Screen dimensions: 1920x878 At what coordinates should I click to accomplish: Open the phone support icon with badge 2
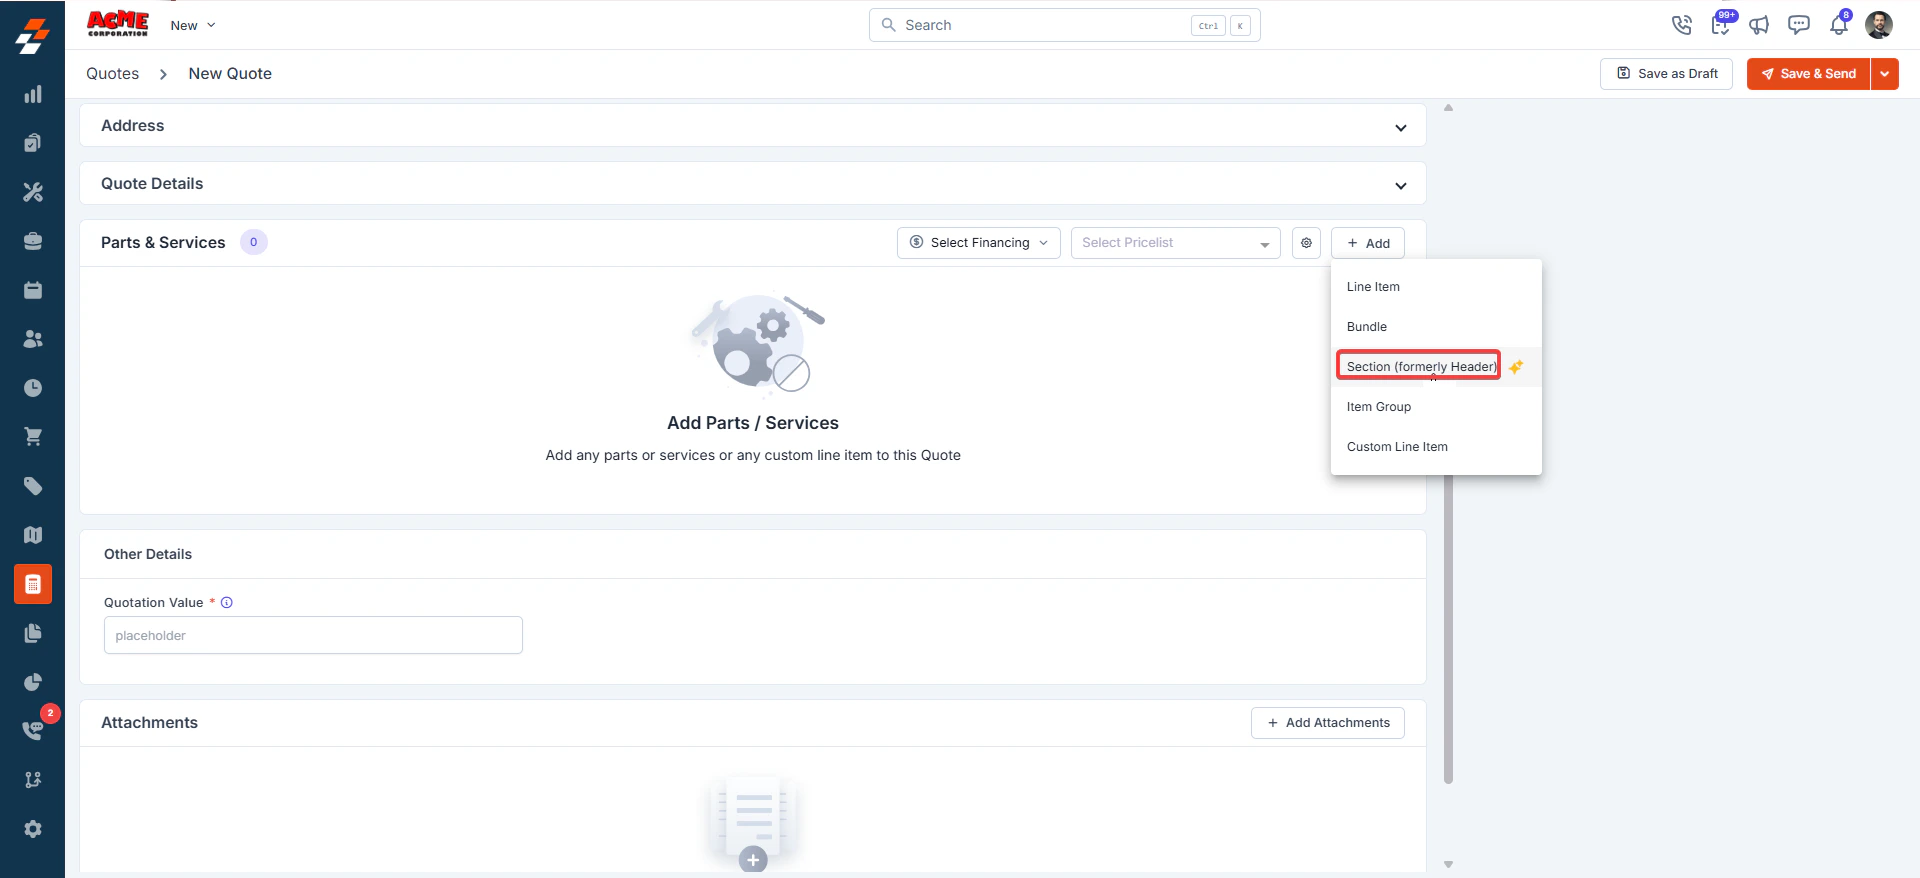[33, 730]
